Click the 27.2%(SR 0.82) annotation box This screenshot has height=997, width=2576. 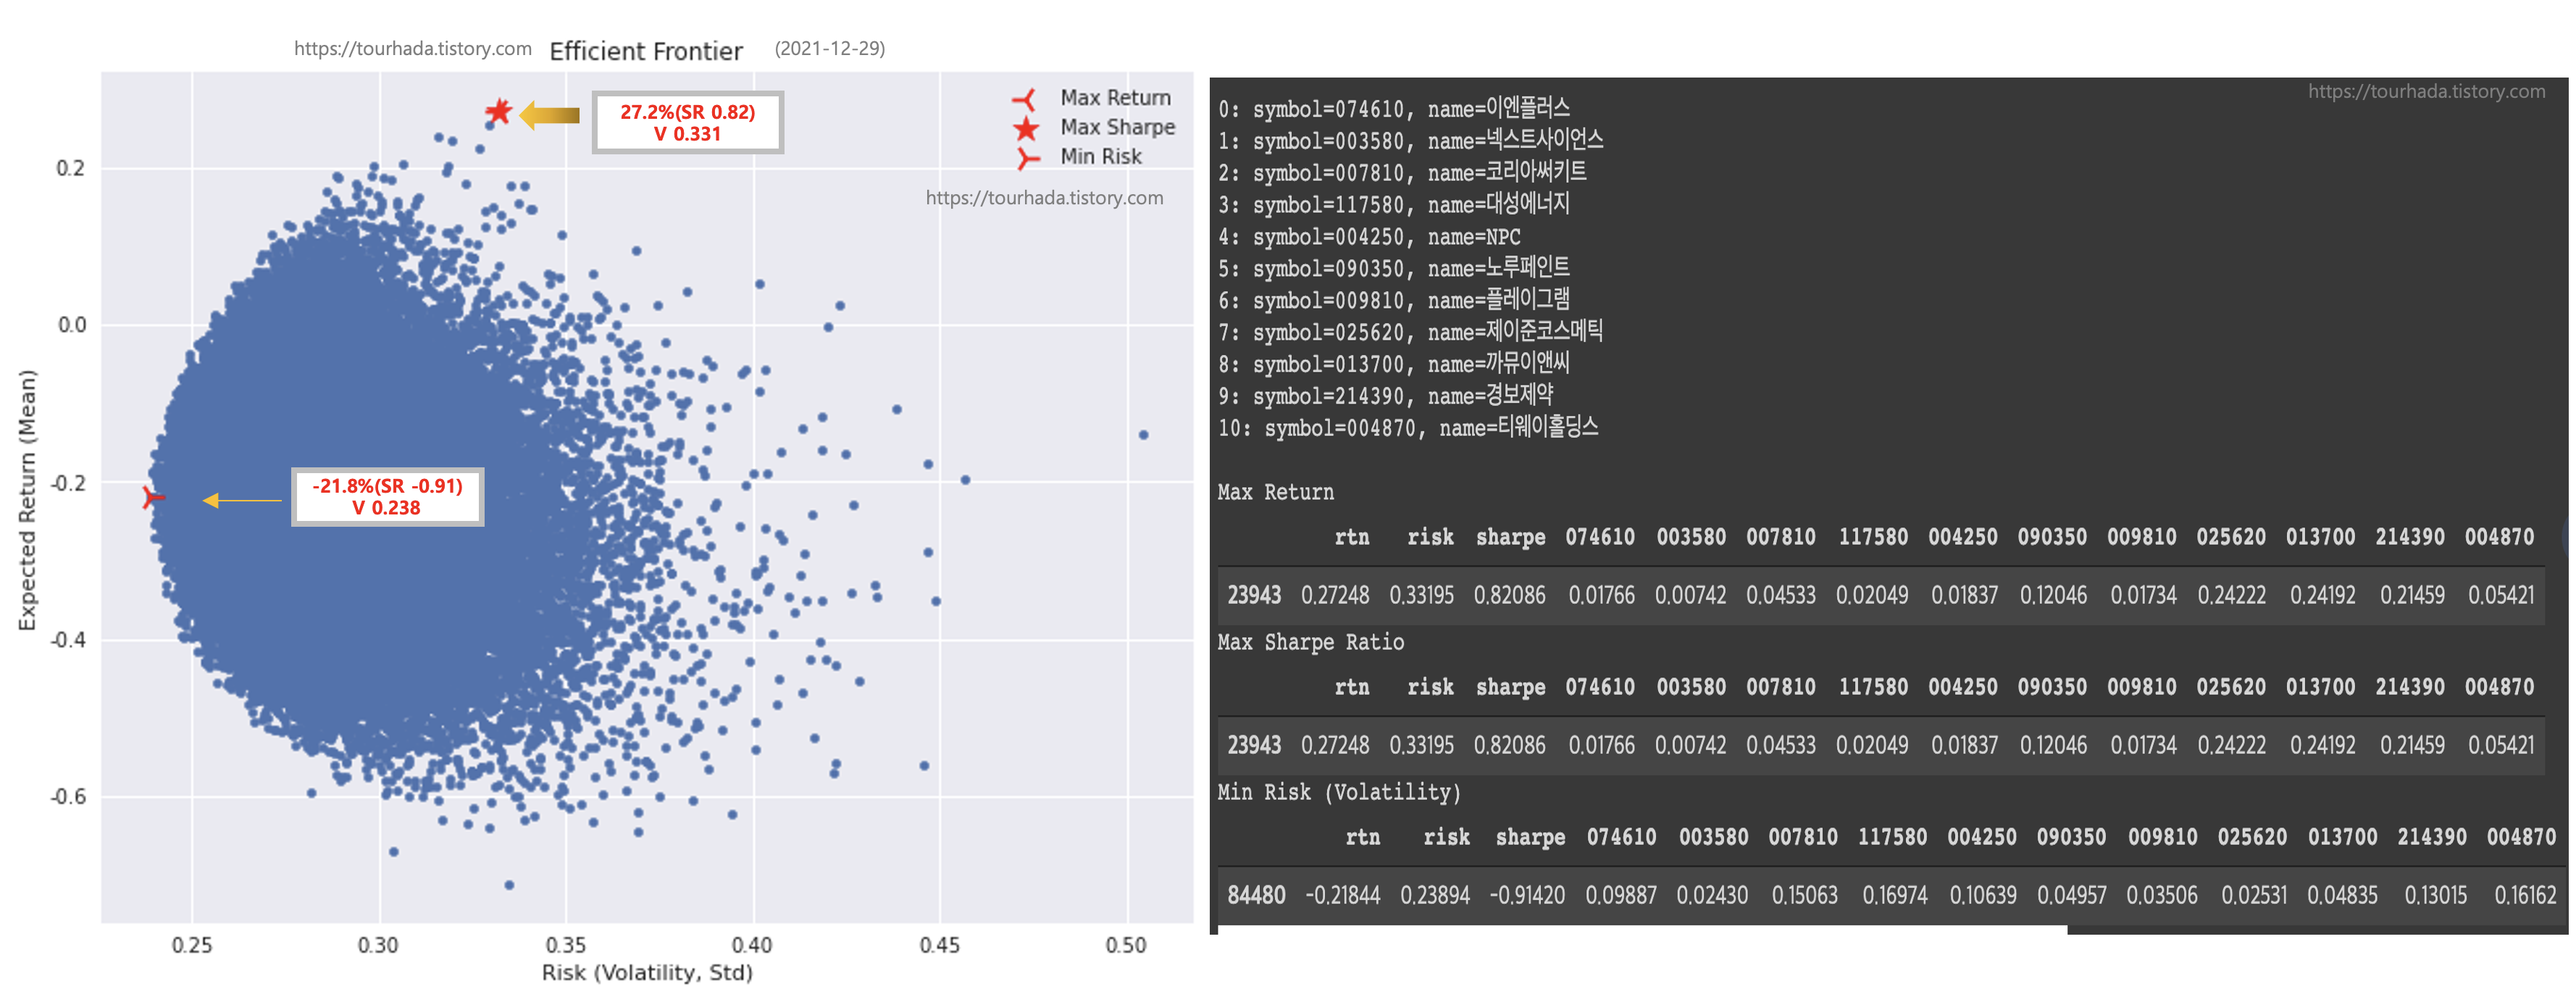(688, 123)
